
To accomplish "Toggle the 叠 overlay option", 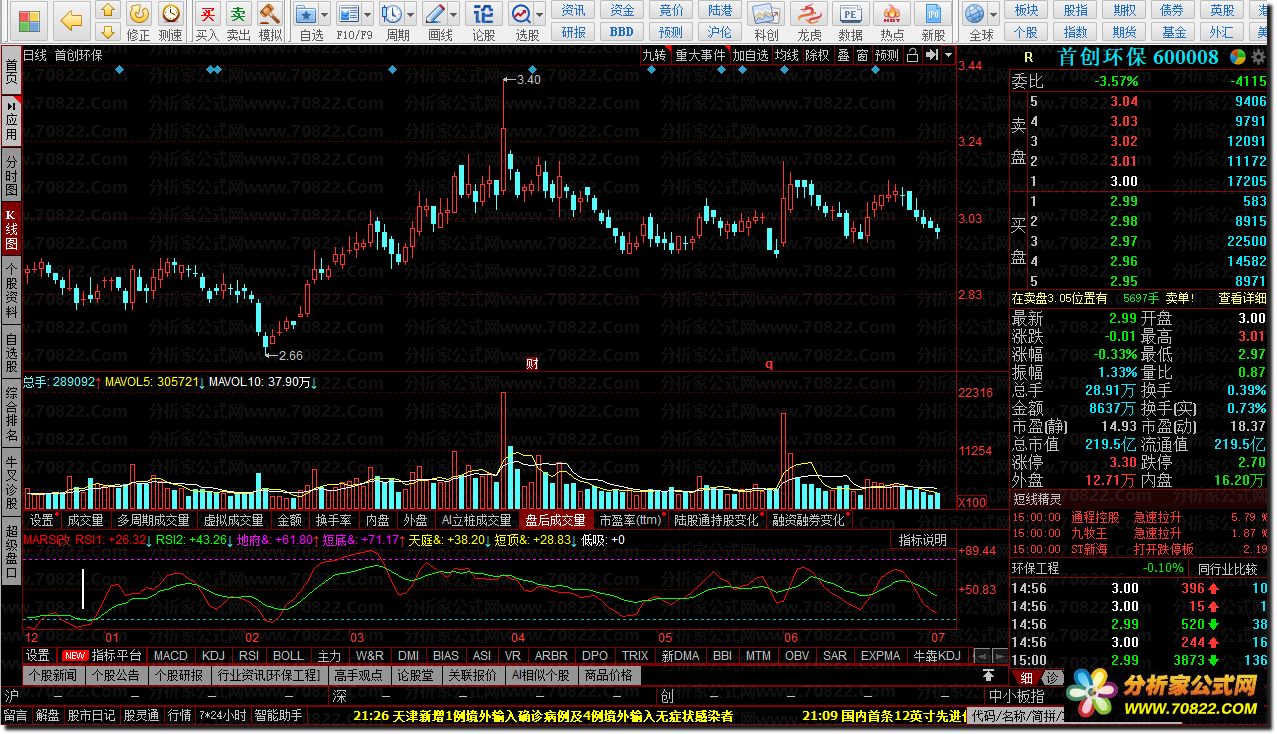I will pyautogui.click(x=843, y=56).
